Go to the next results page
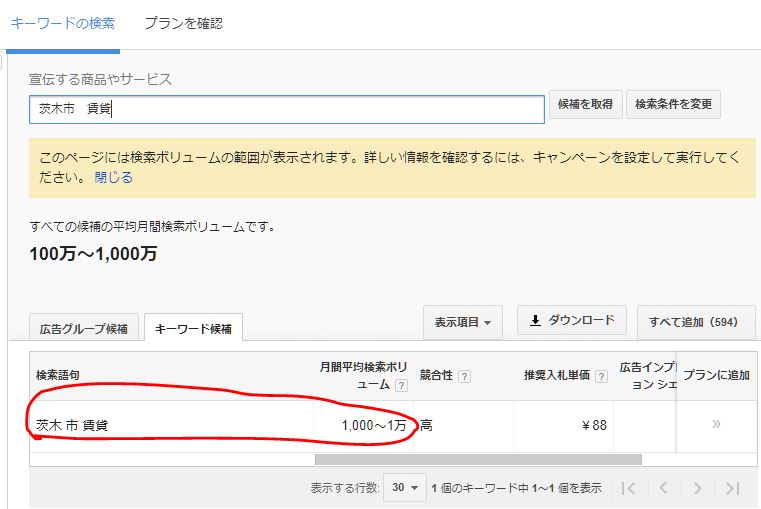The height and width of the screenshot is (509, 761). click(698, 488)
